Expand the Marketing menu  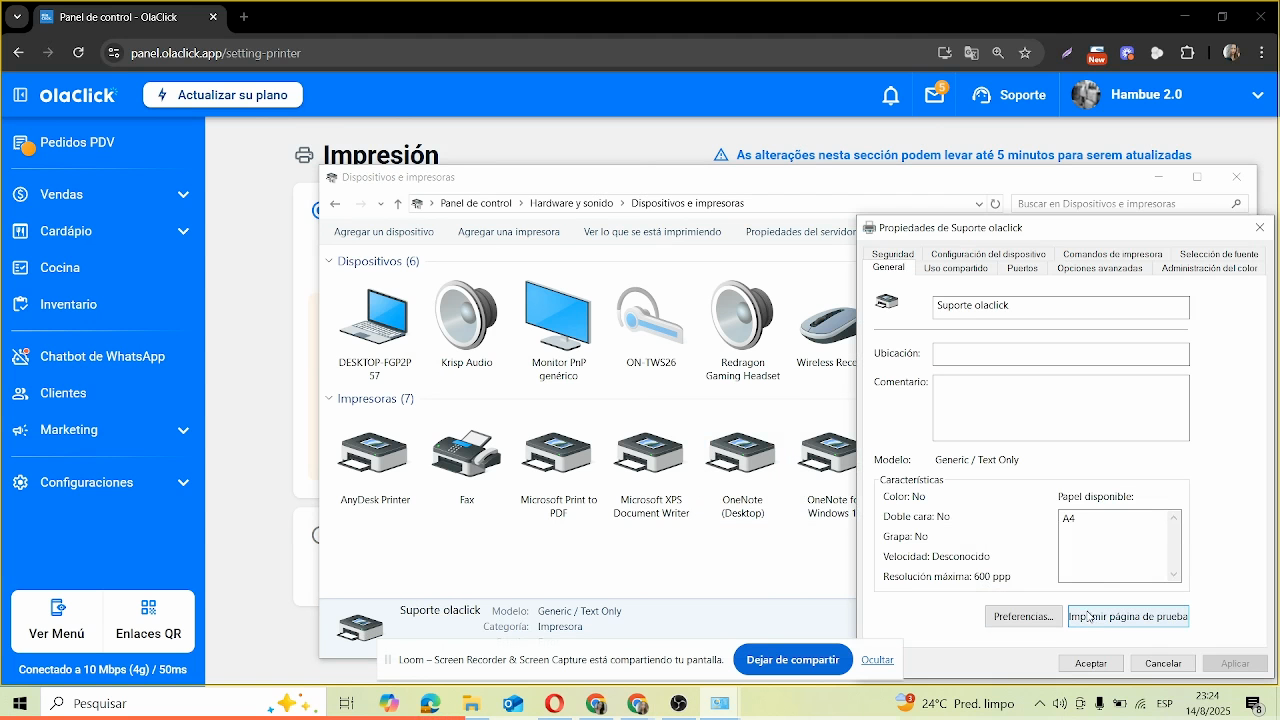coord(102,430)
